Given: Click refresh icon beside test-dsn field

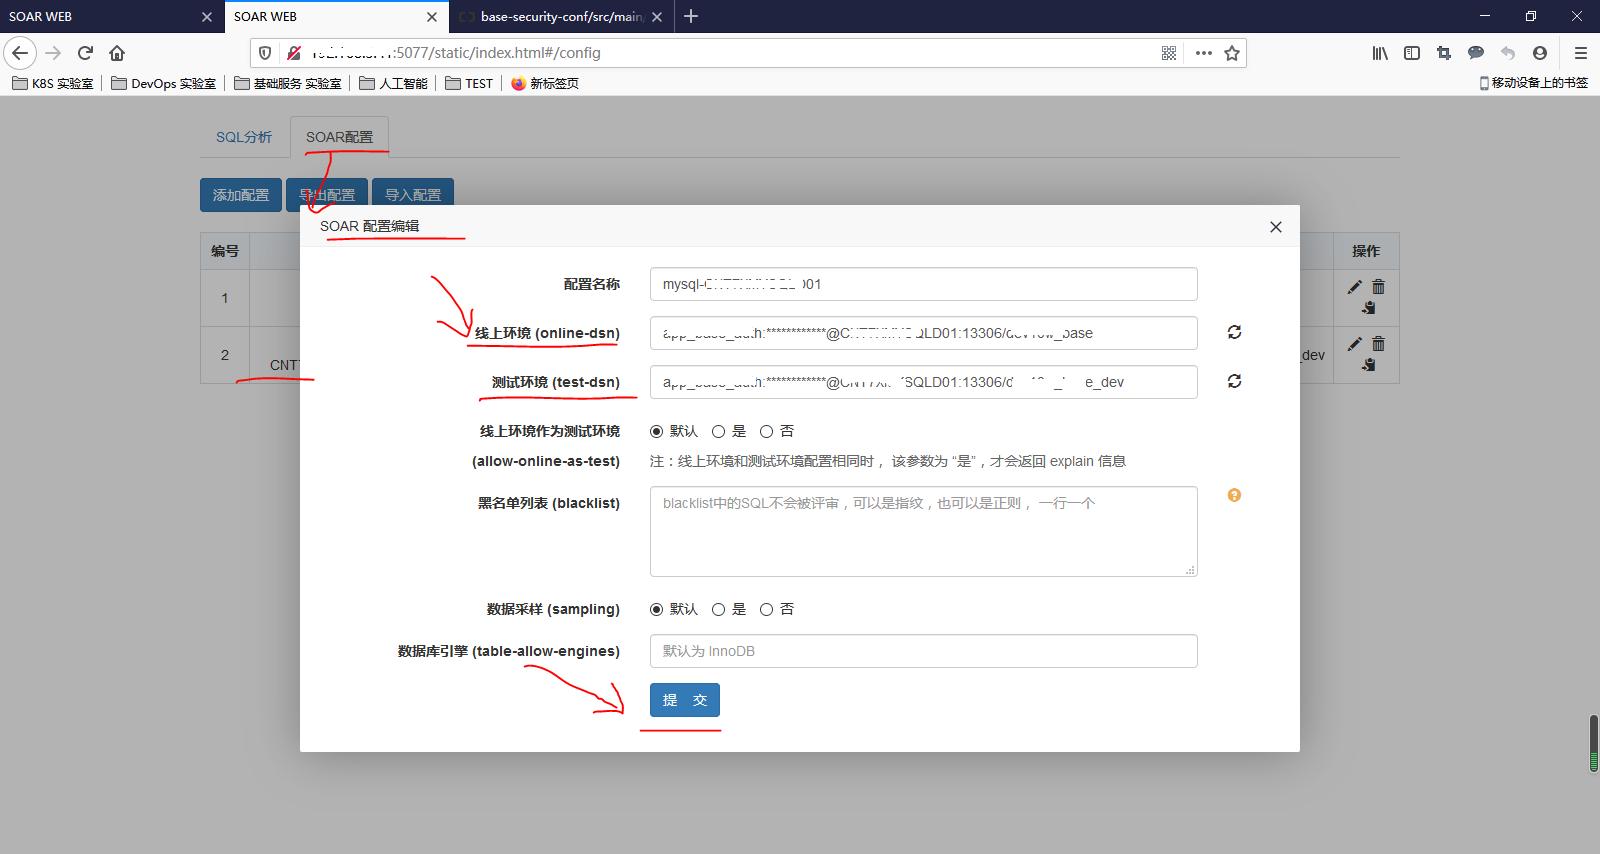Looking at the screenshot, I should click(1234, 381).
